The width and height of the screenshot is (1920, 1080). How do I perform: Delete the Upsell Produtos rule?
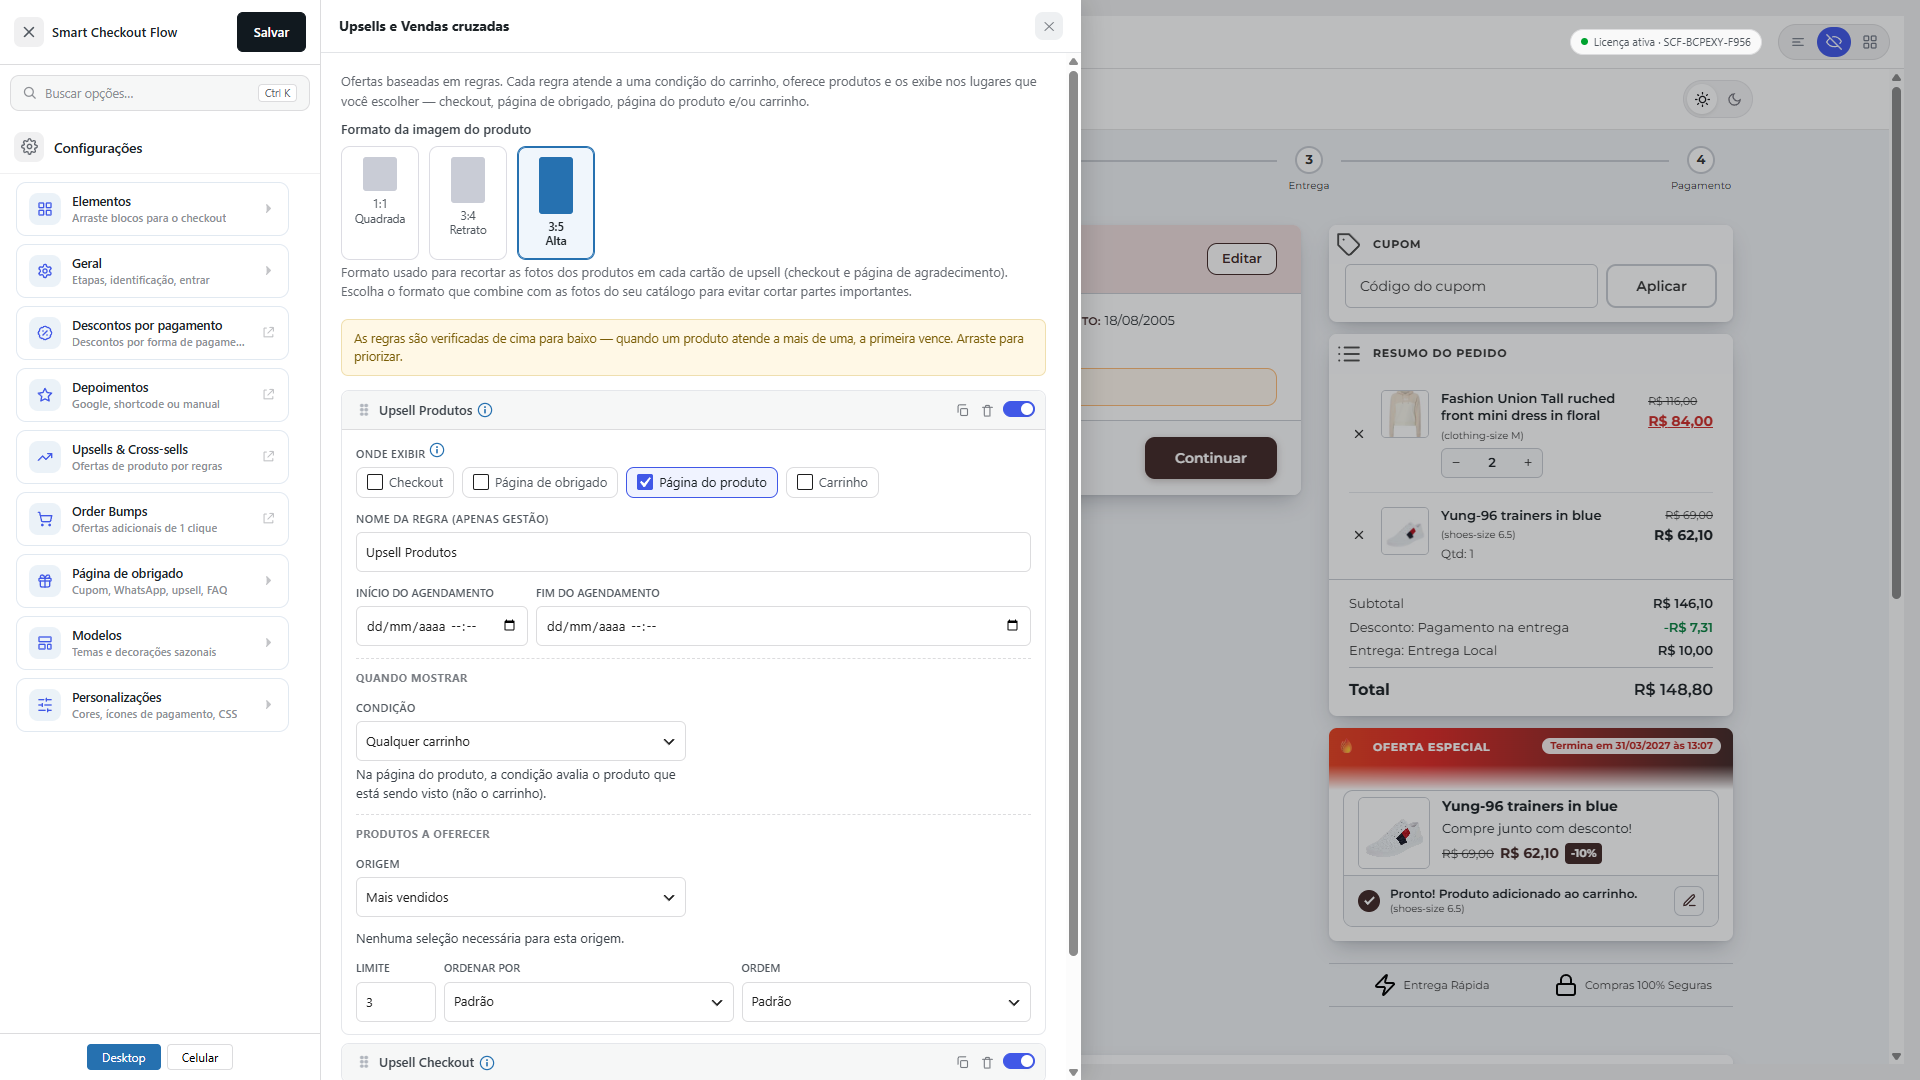(987, 410)
